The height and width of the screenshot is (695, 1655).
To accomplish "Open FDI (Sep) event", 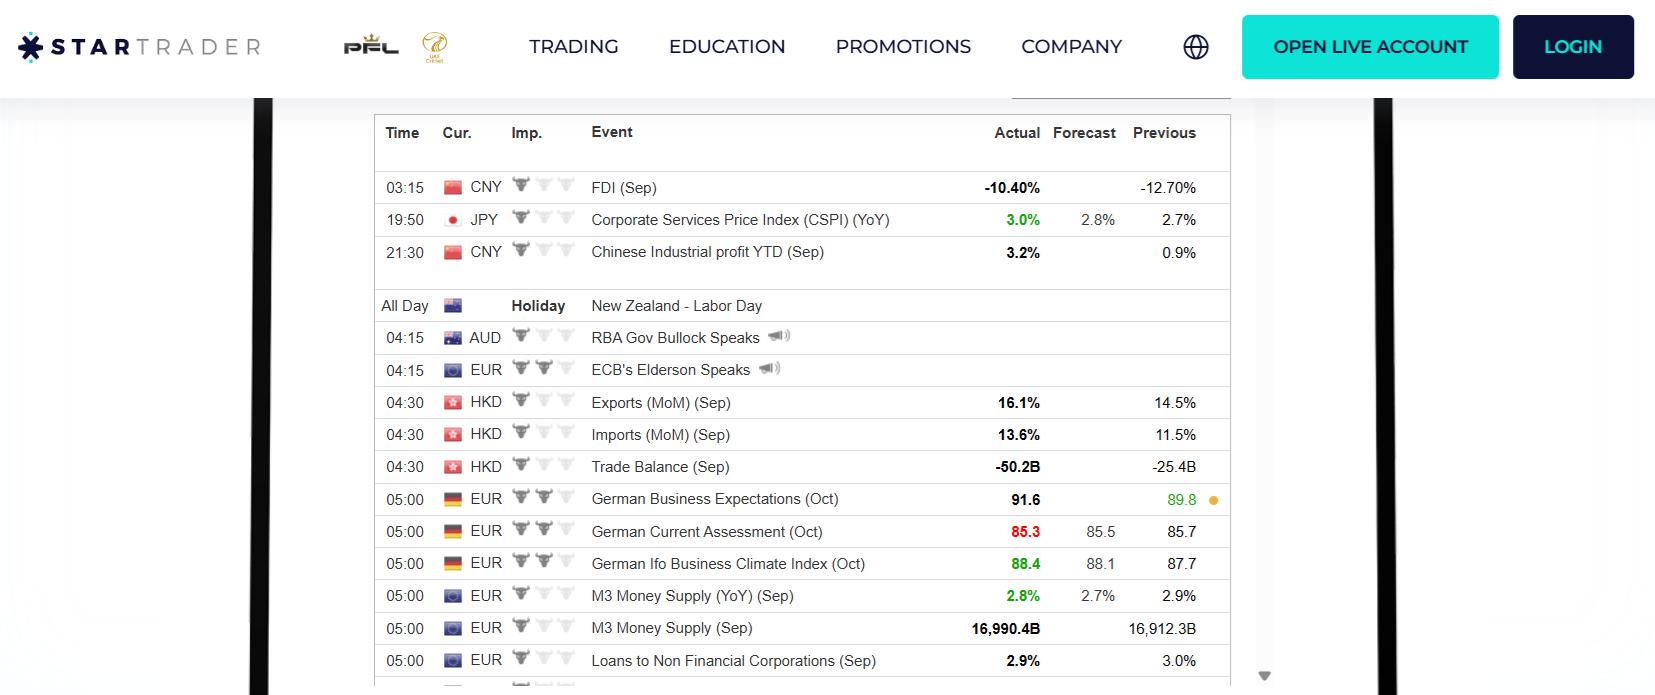I will point(624,188).
